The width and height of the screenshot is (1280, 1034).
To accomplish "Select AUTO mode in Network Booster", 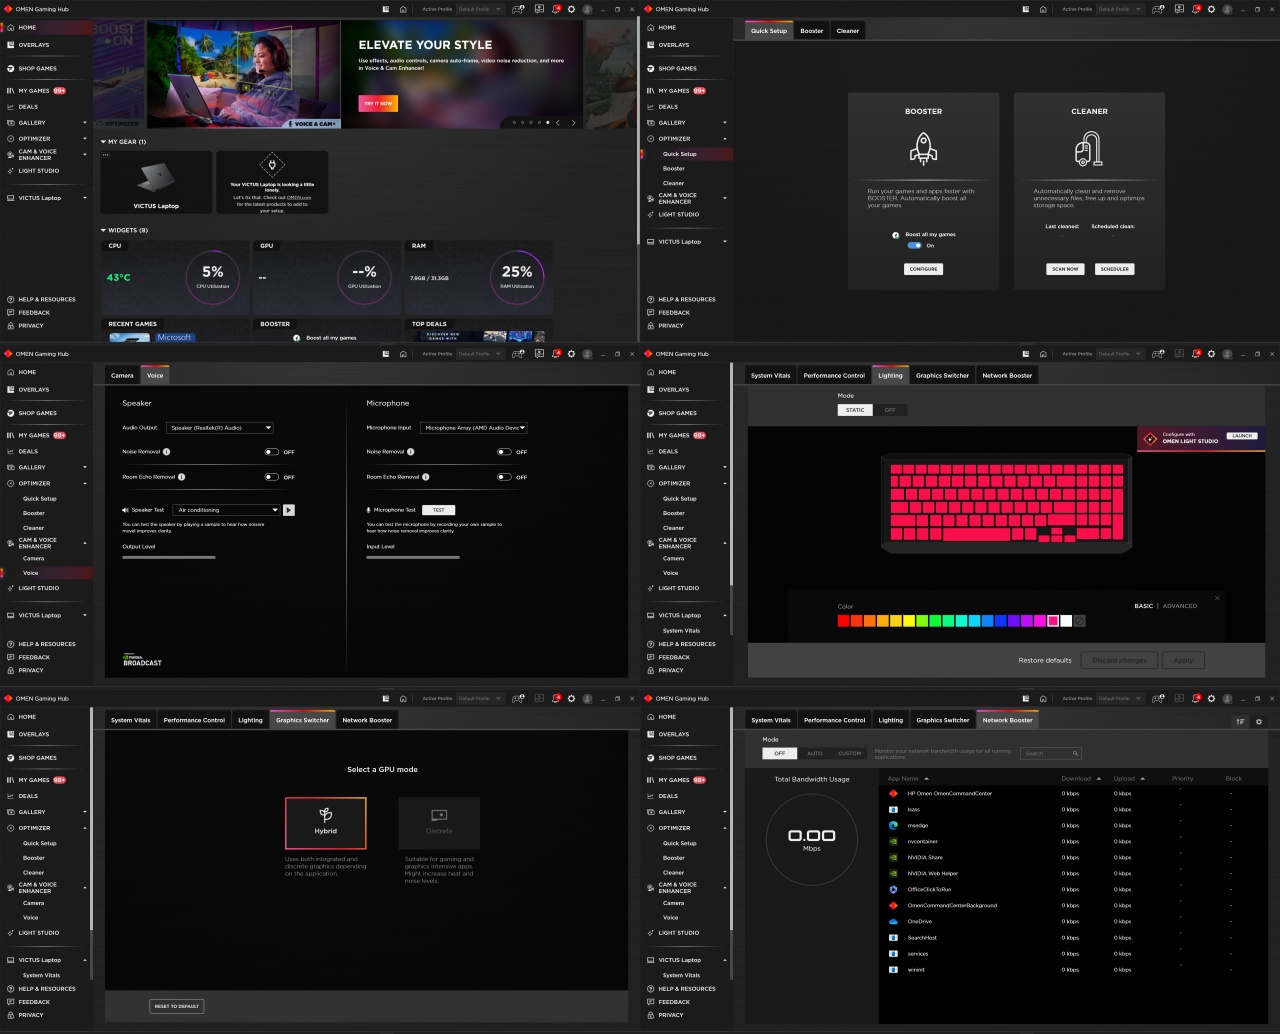I will tap(815, 753).
